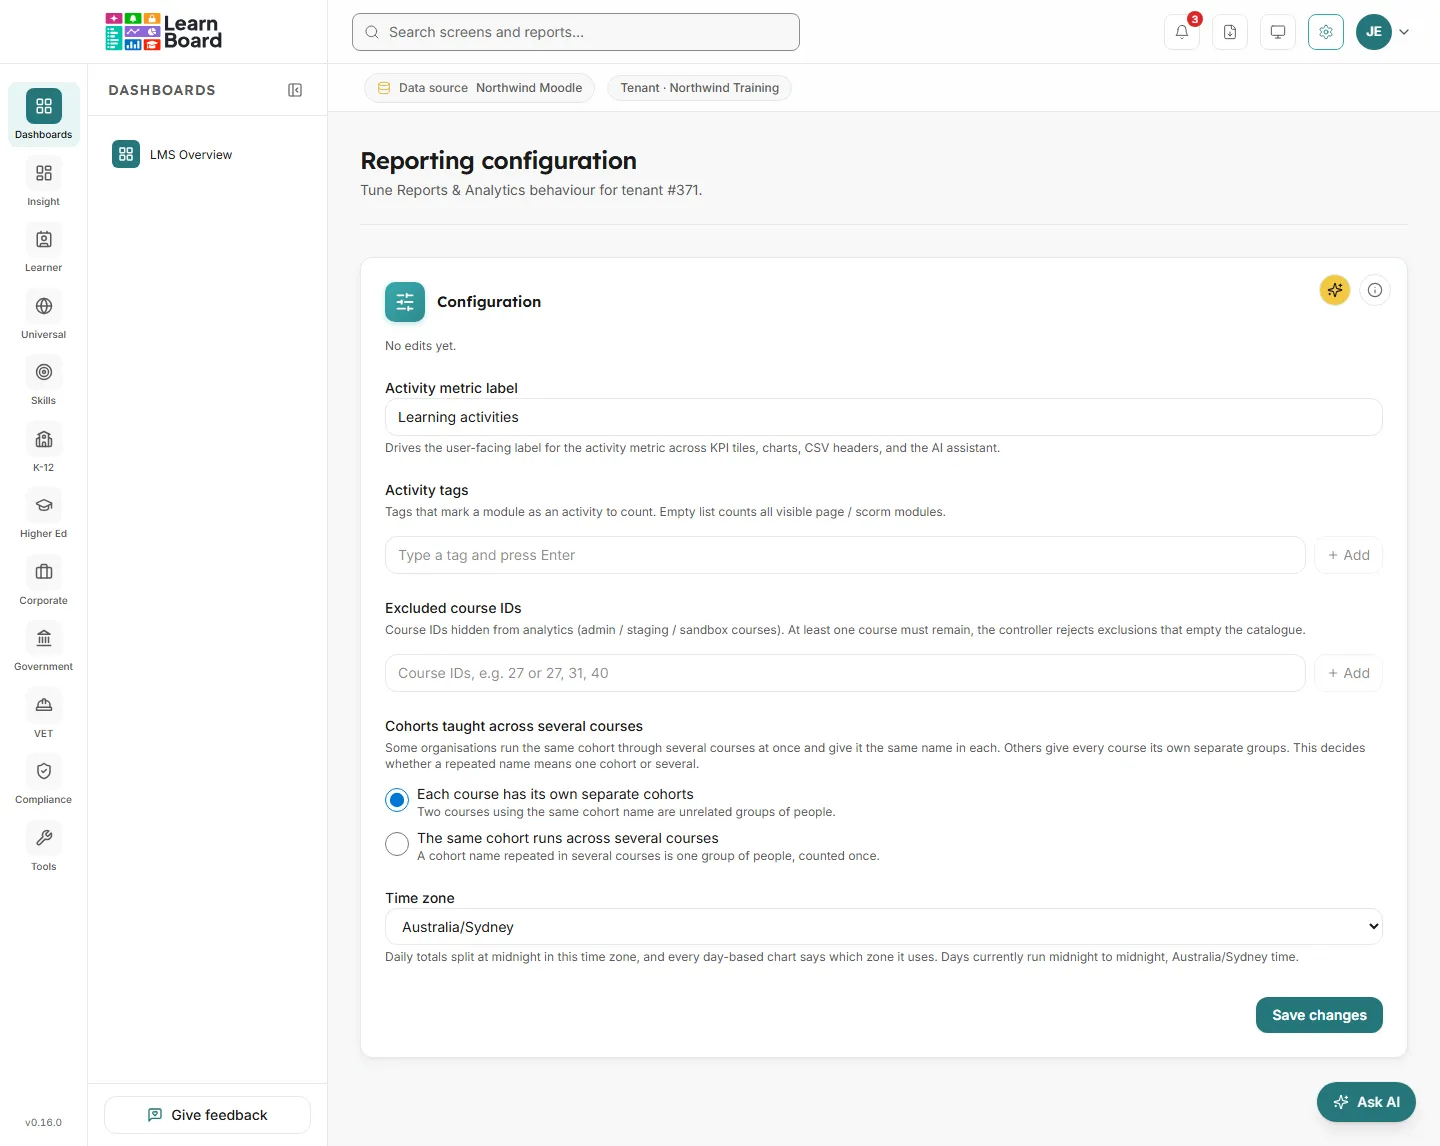Go to the Learner section

pyautogui.click(x=44, y=249)
